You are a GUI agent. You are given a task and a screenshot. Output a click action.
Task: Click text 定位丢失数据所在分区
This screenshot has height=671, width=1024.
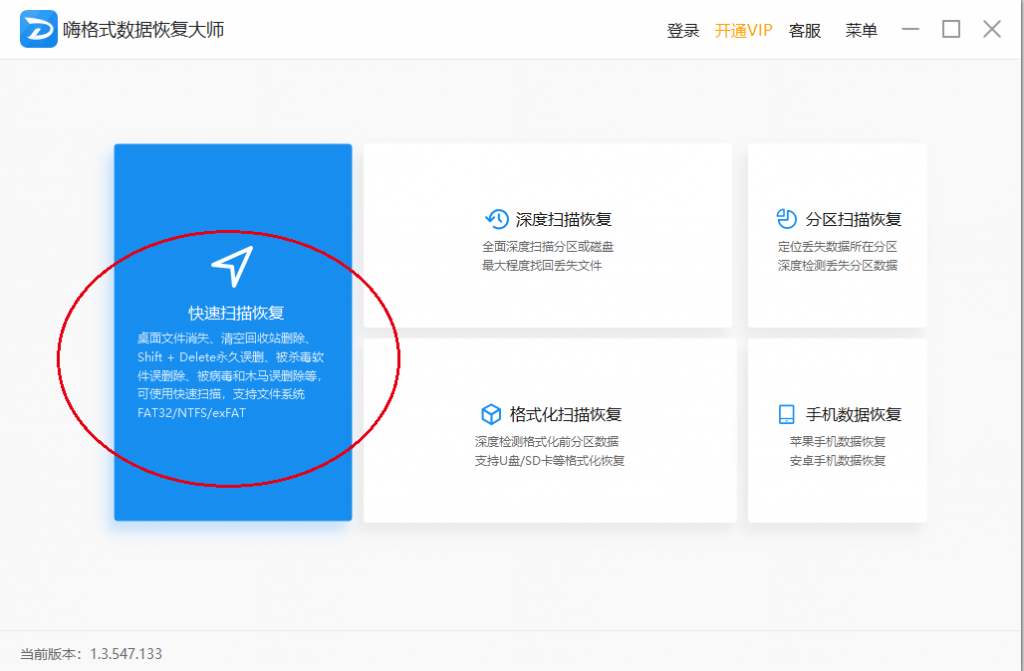pyautogui.click(x=837, y=247)
